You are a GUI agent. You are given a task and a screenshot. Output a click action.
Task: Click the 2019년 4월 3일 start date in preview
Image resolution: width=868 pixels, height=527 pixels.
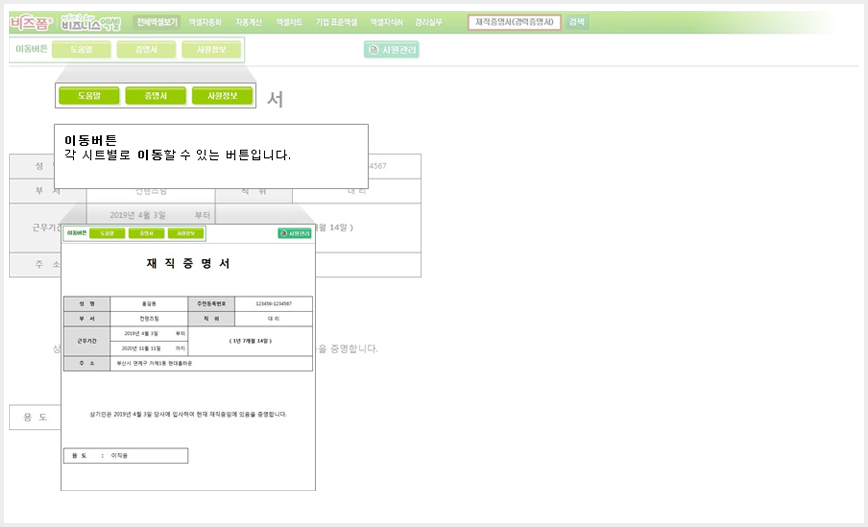coord(141,334)
